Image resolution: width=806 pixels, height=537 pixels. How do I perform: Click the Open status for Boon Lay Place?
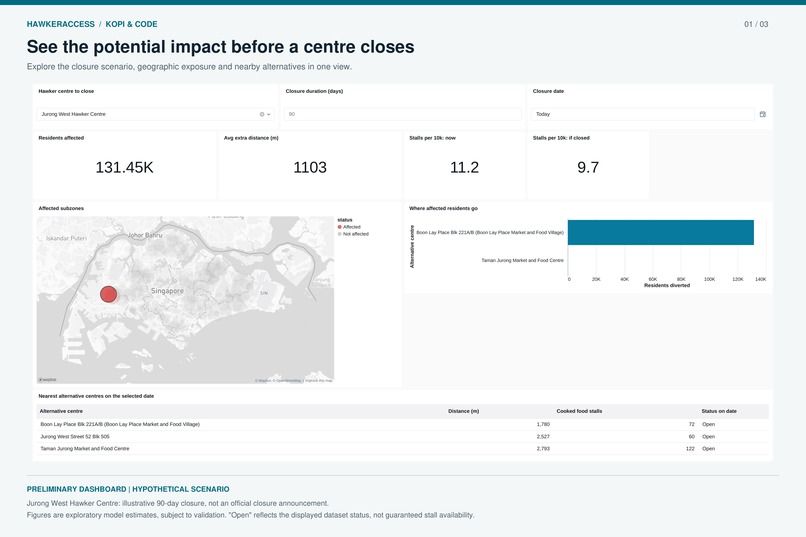point(708,424)
